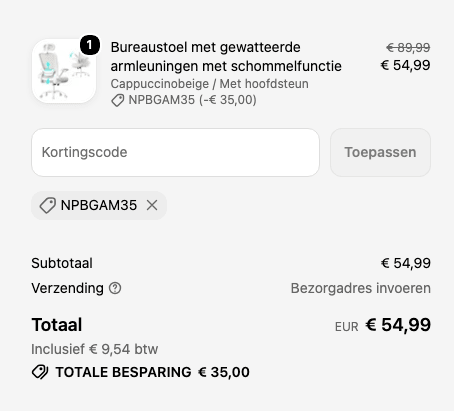Click the office chair product thumbnail
454x411 pixels.
click(x=64, y=71)
